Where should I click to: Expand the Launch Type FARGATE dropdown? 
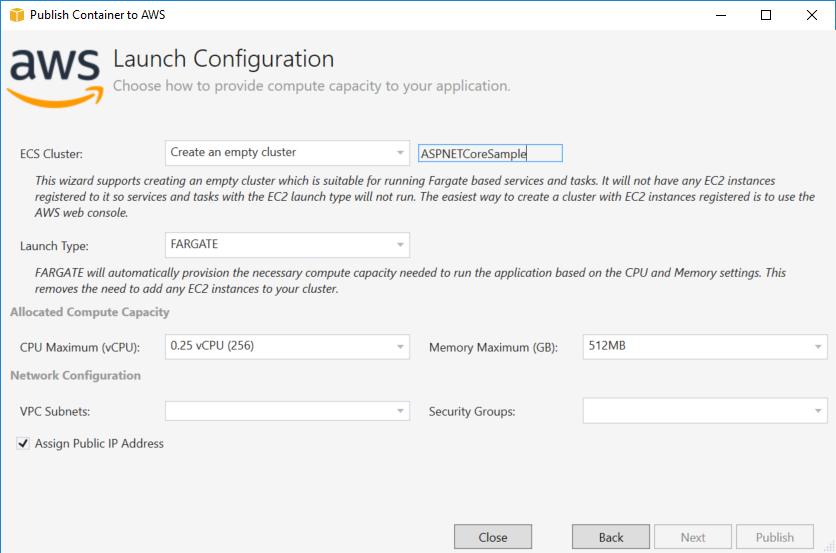(287, 245)
